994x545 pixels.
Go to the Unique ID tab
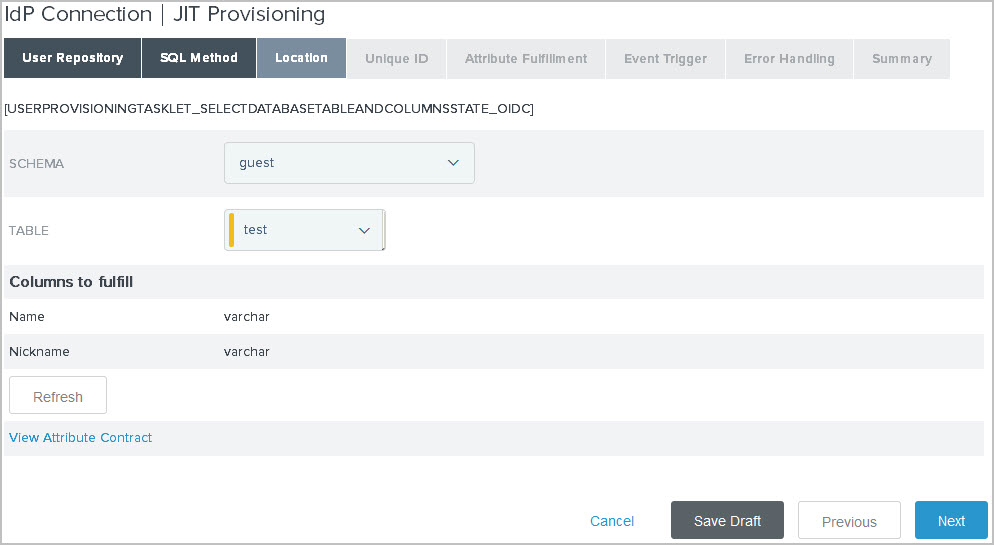click(x=396, y=59)
